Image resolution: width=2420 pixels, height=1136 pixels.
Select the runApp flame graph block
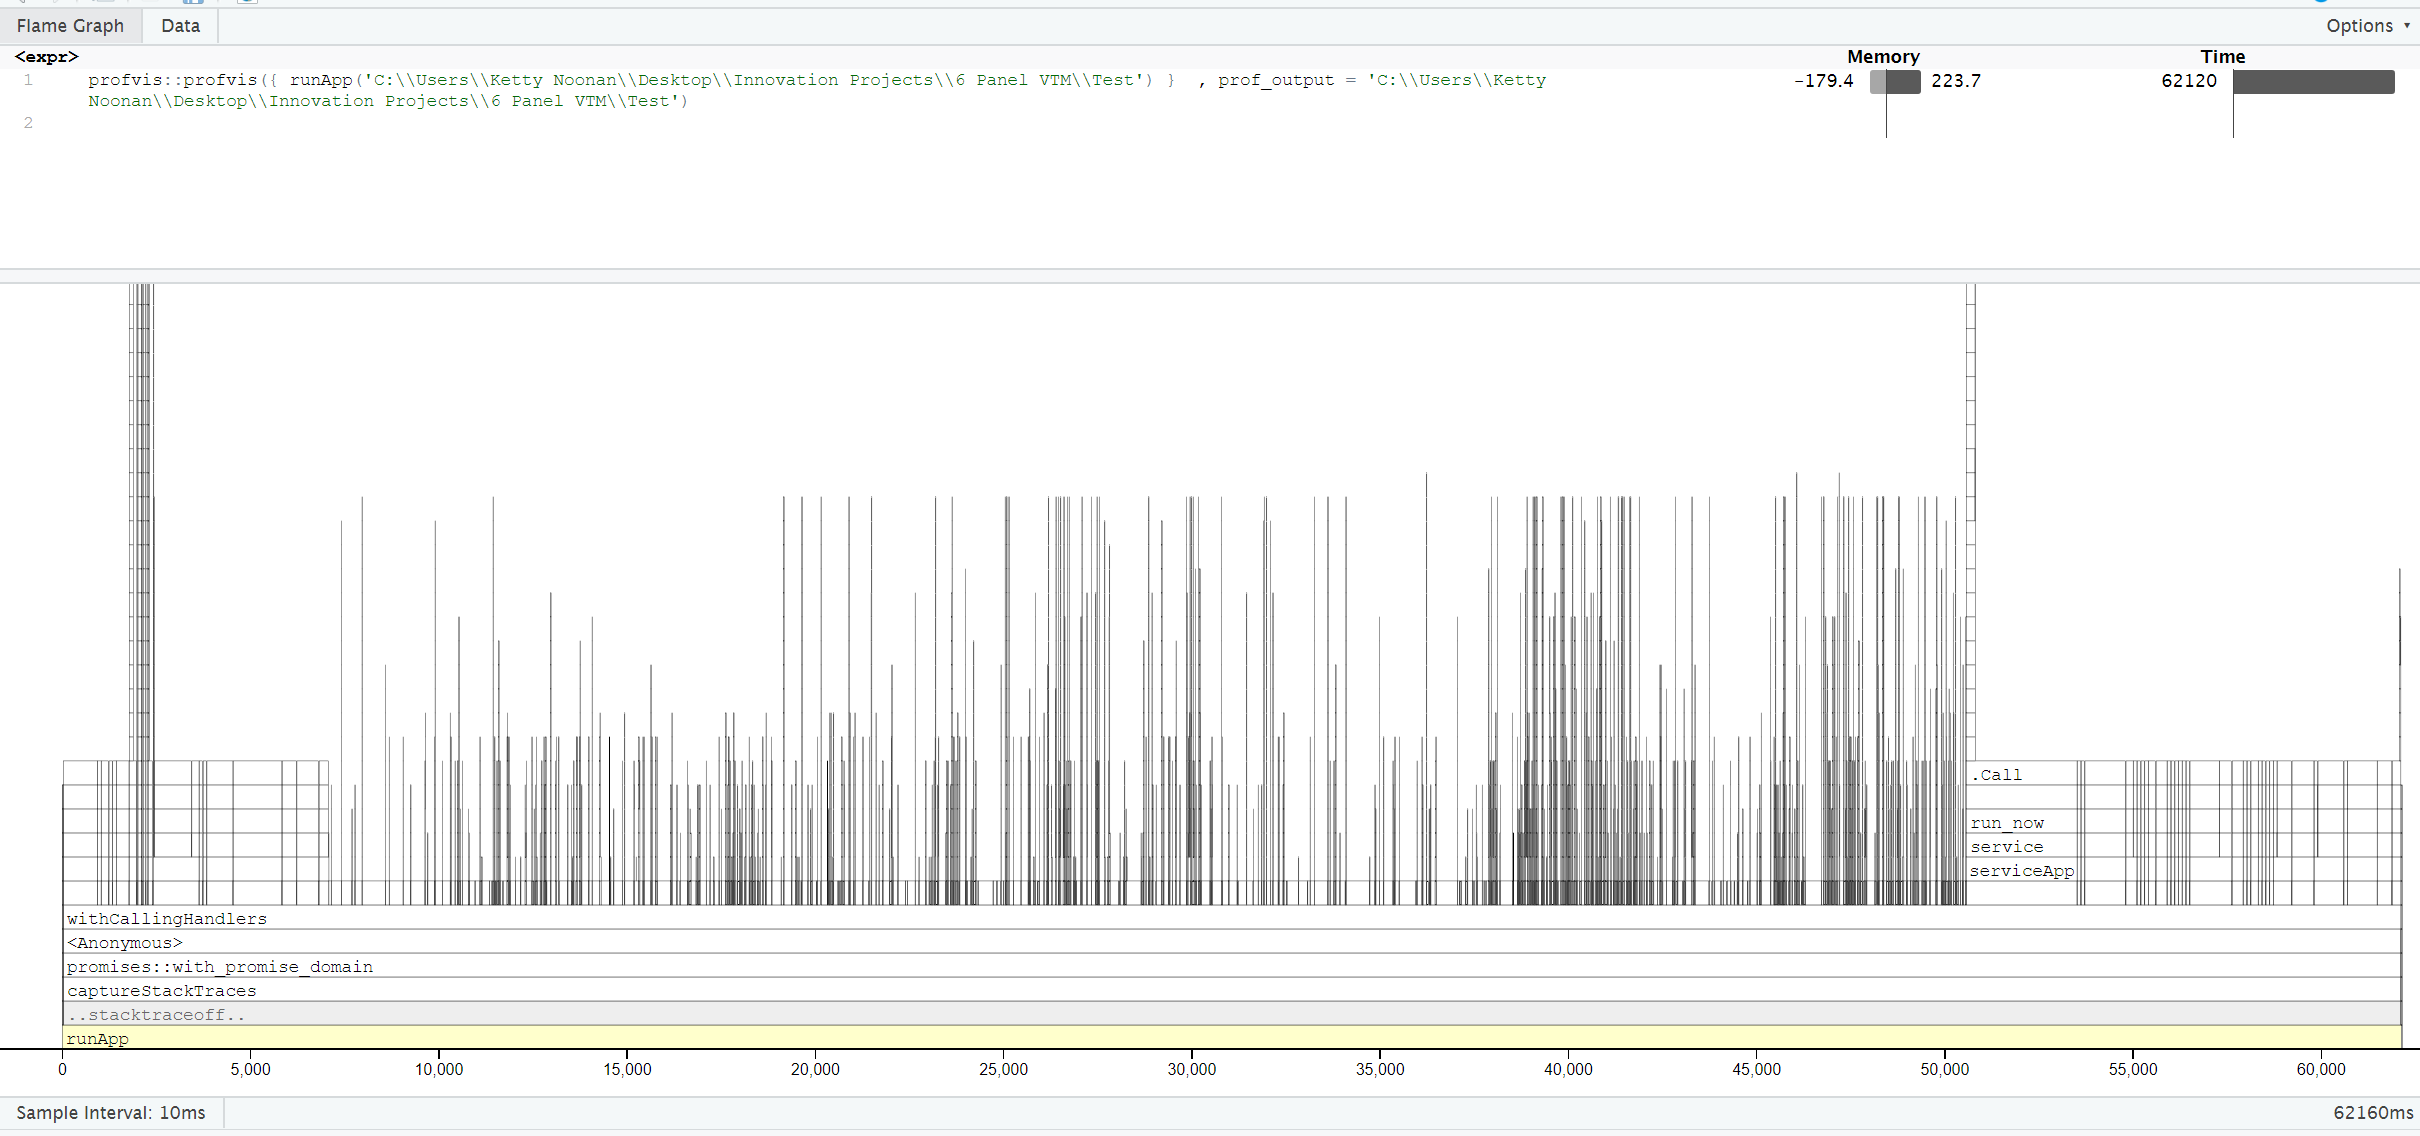tap(1232, 1038)
